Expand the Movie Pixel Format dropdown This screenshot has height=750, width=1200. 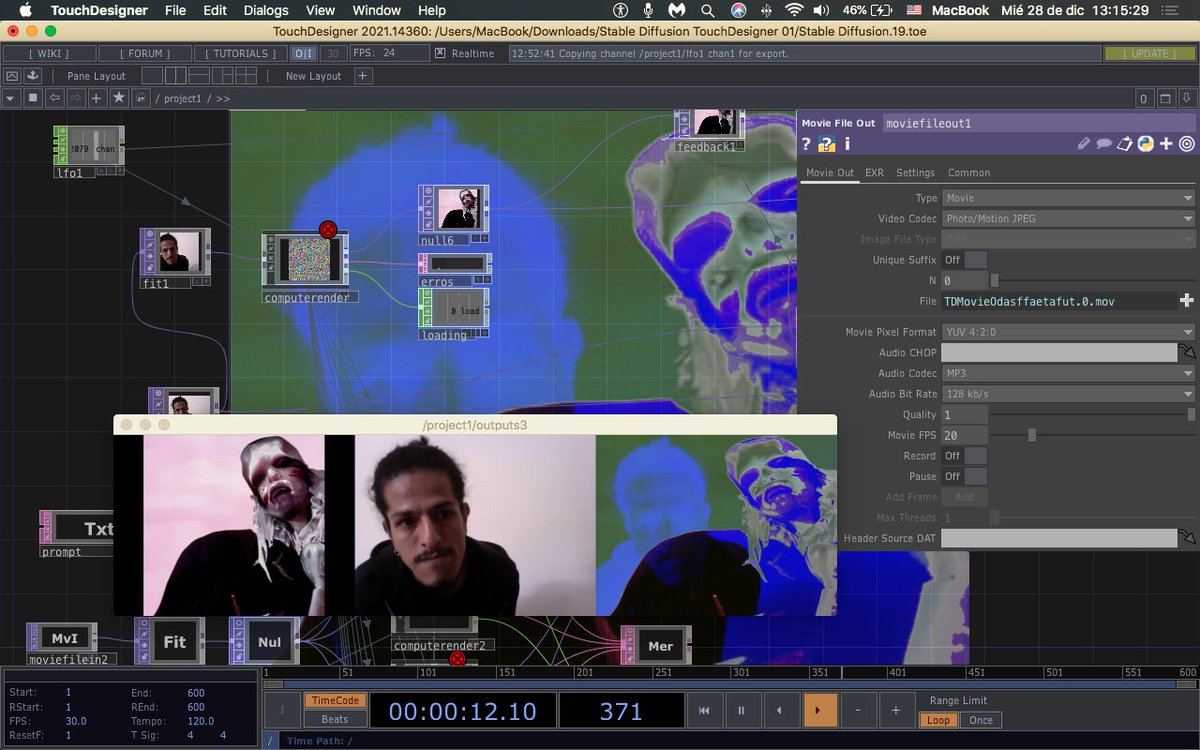(x=1068, y=332)
